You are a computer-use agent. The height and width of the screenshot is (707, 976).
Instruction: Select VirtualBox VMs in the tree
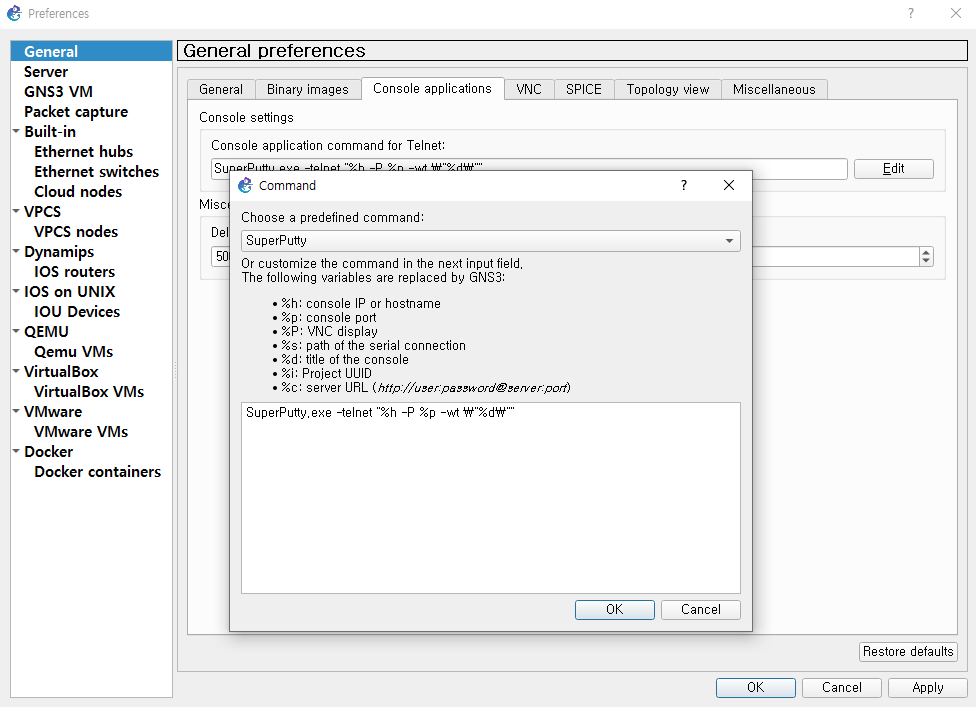point(89,391)
